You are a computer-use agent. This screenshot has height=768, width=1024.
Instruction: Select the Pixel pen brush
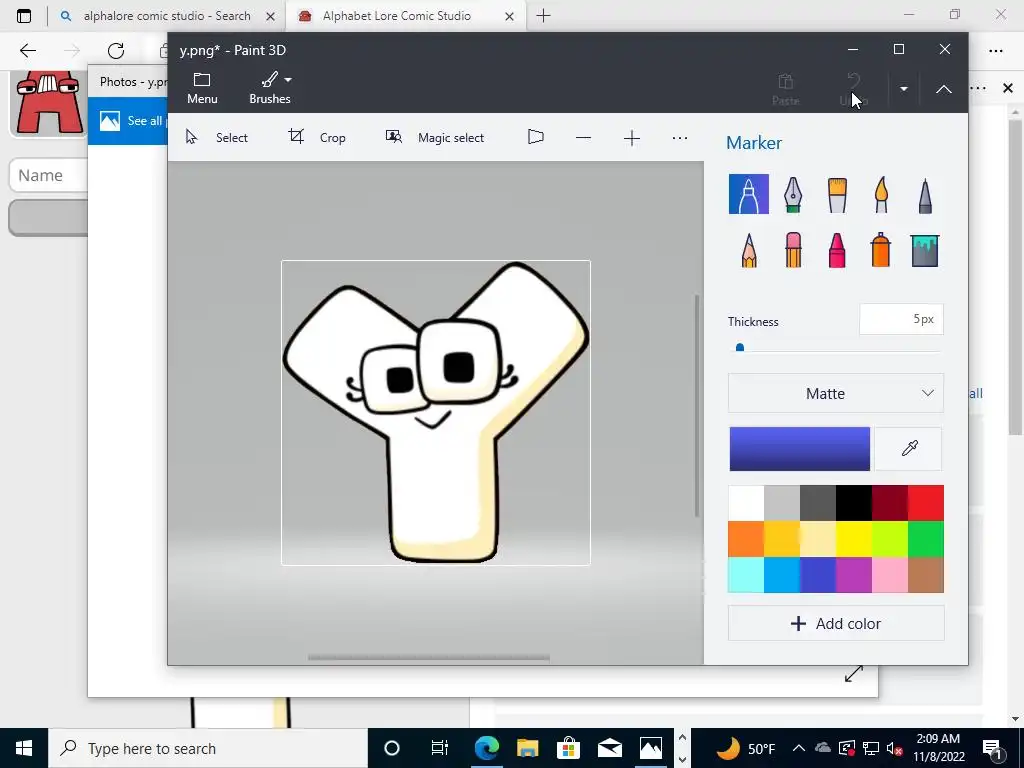click(x=925, y=195)
